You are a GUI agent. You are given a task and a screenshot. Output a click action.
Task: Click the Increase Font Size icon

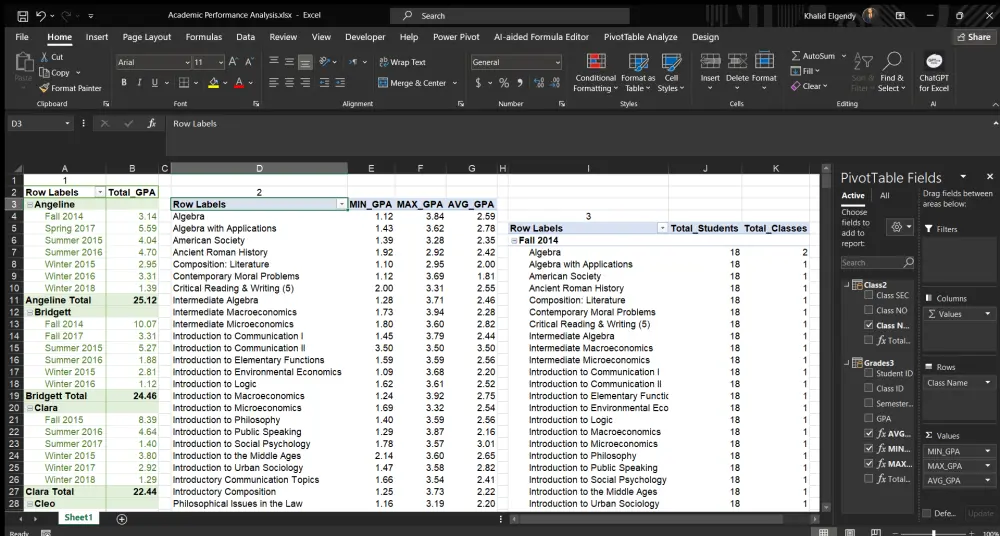233,62
